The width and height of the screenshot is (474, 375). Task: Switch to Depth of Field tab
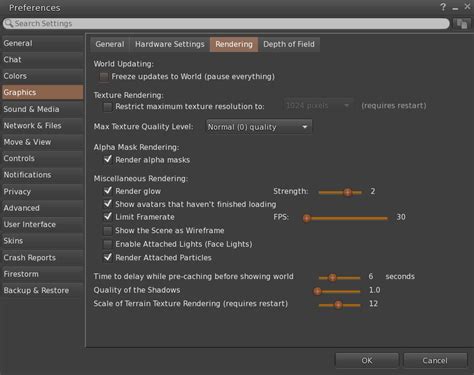289,44
